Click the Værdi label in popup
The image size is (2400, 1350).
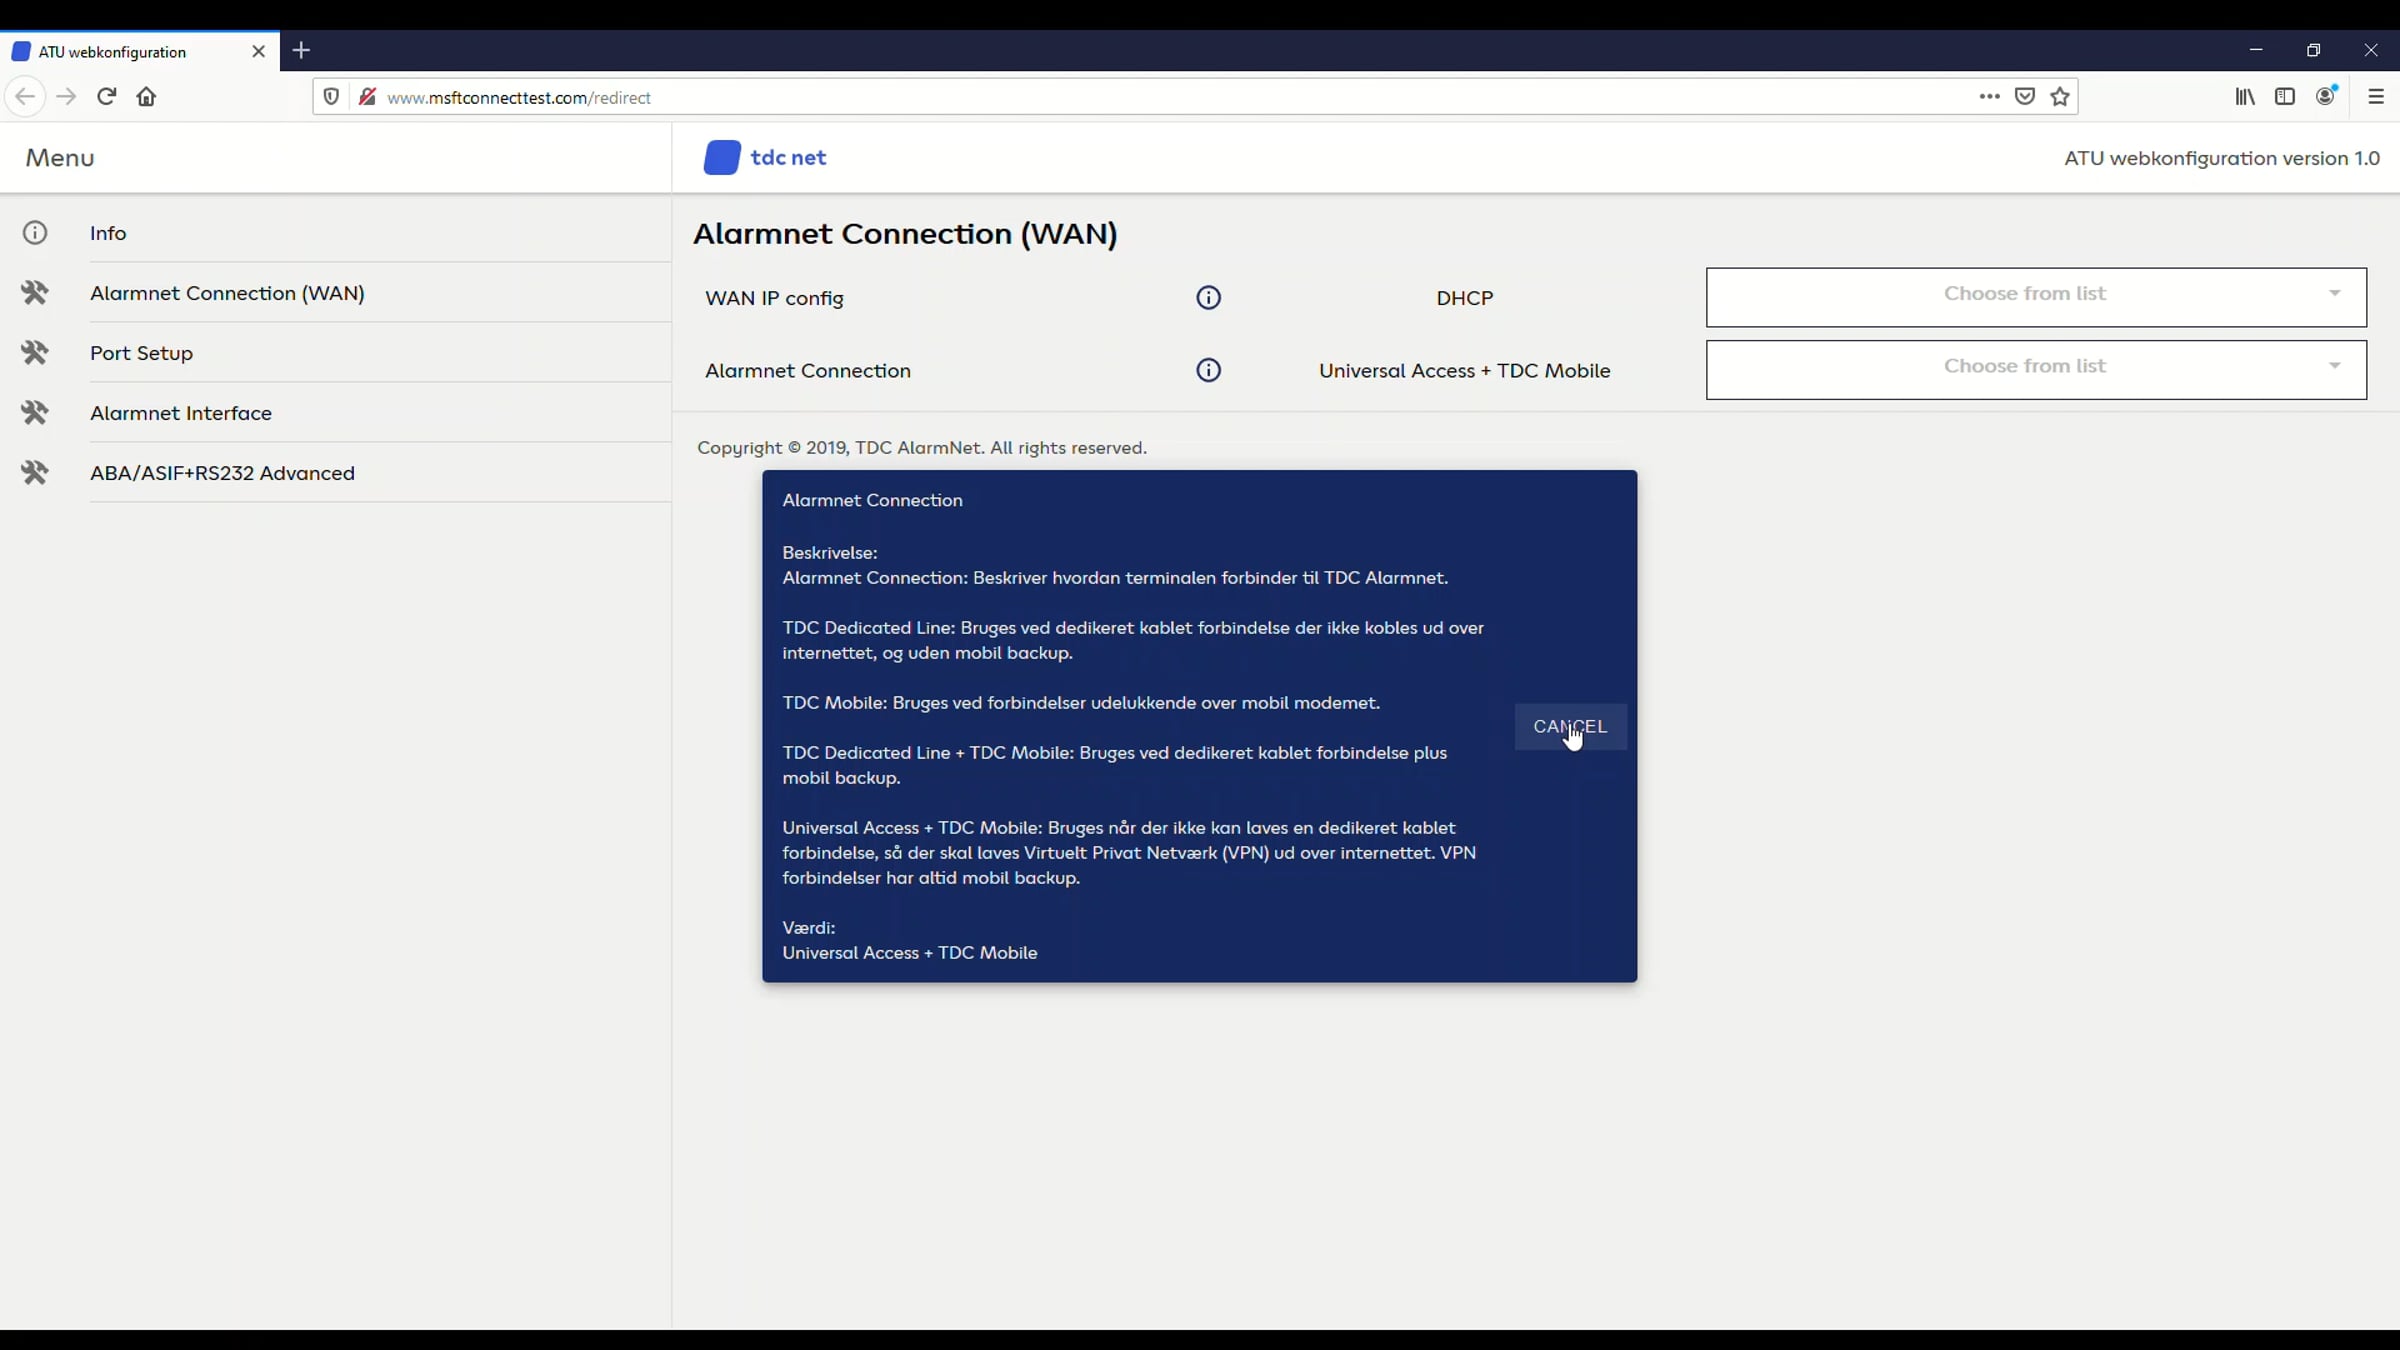[808, 928]
